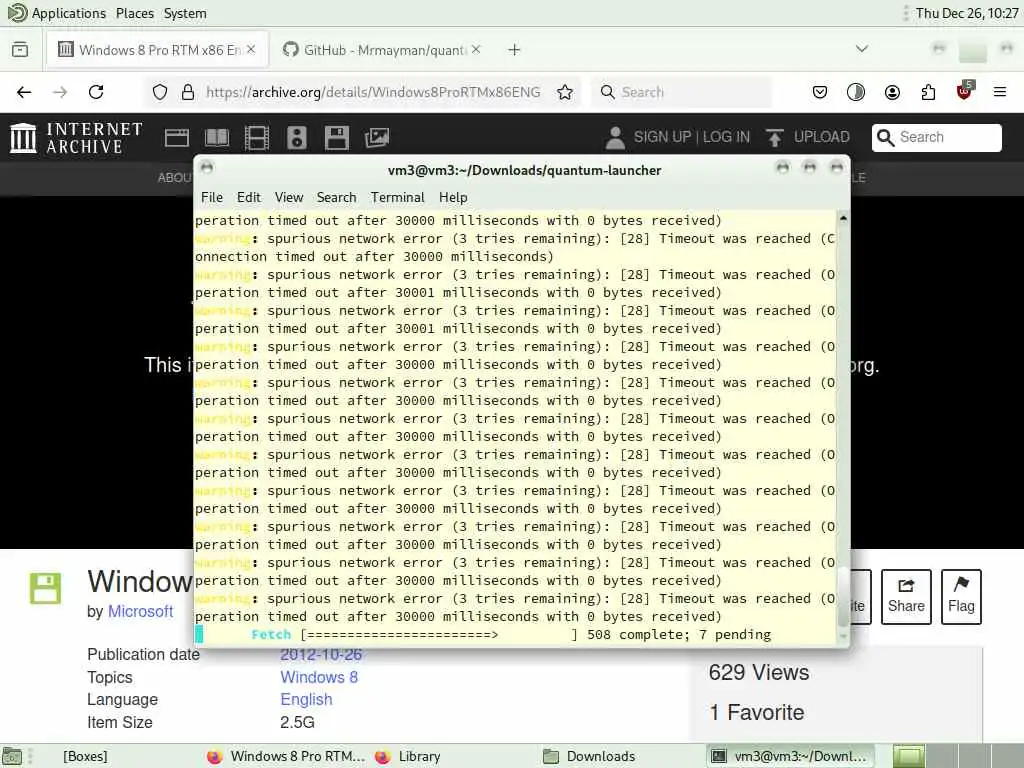Click the green software floppy item icon
The height and width of the screenshot is (768, 1024).
(x=46, y=588)
